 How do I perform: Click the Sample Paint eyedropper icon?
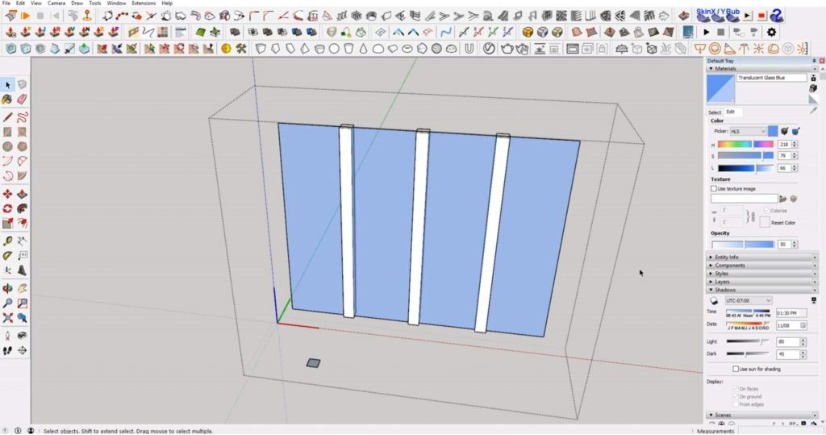814,110
